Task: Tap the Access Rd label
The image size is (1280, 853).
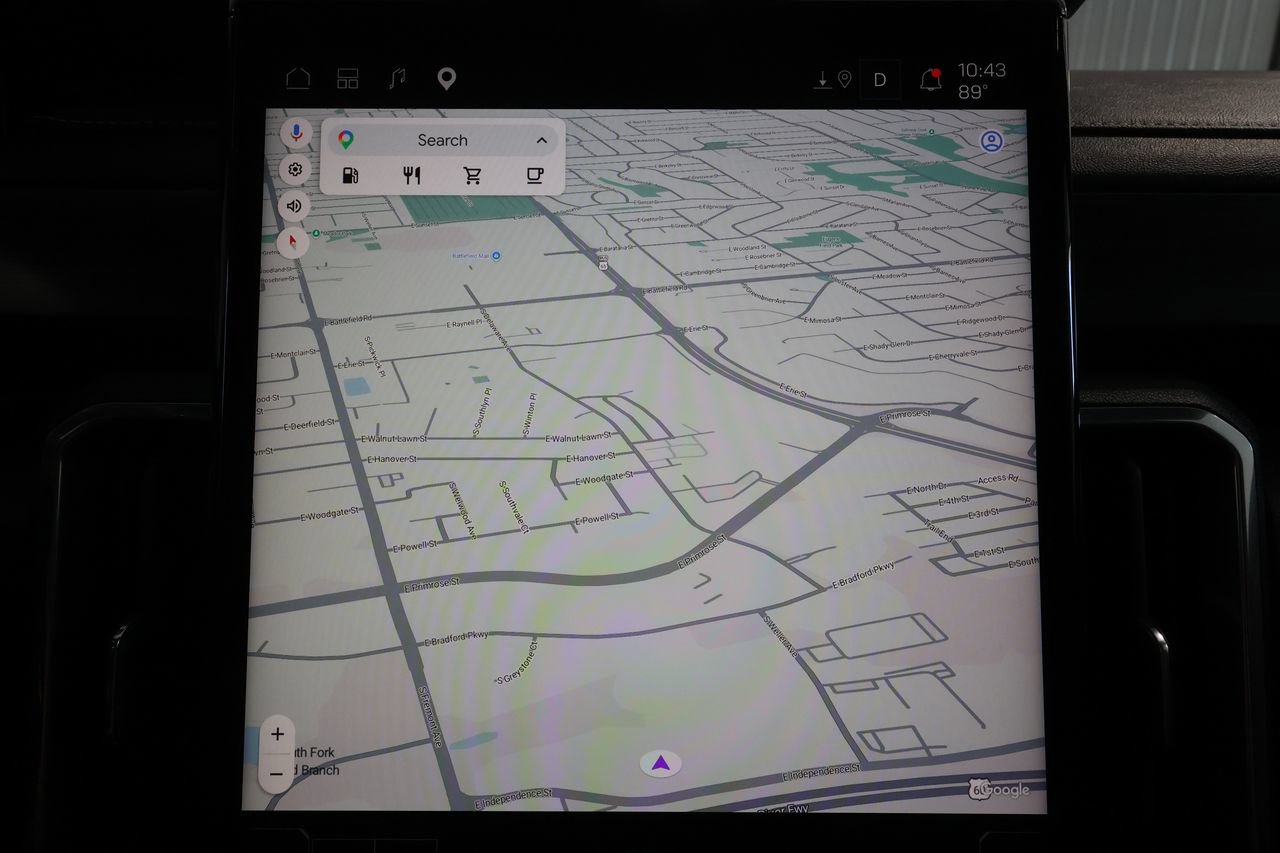Action: click(998, 479)
